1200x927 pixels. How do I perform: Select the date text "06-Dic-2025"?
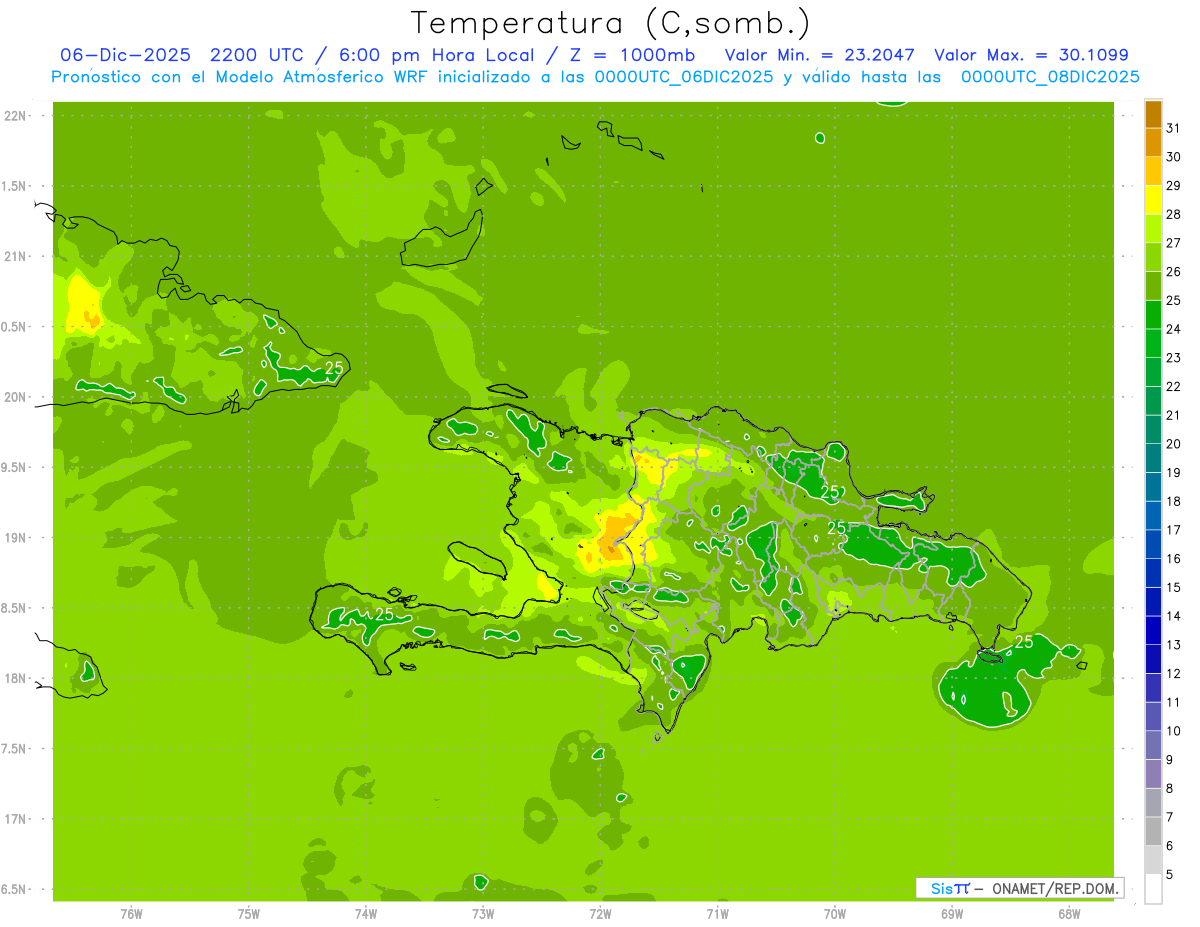coord(125,55)
